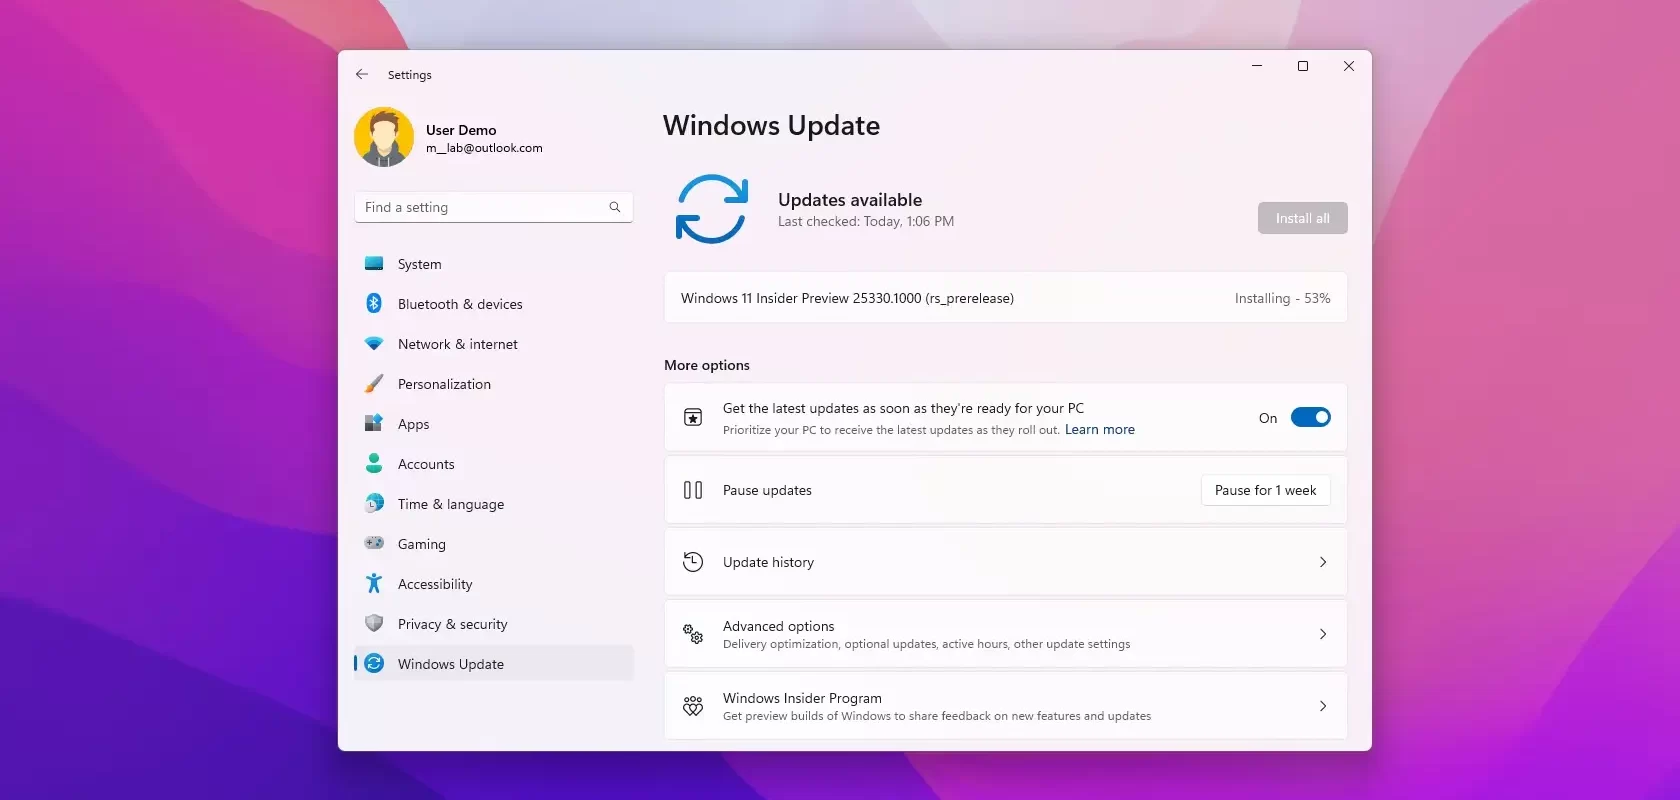
Task: Navigate to Apps settings
Action: [494, 424]
